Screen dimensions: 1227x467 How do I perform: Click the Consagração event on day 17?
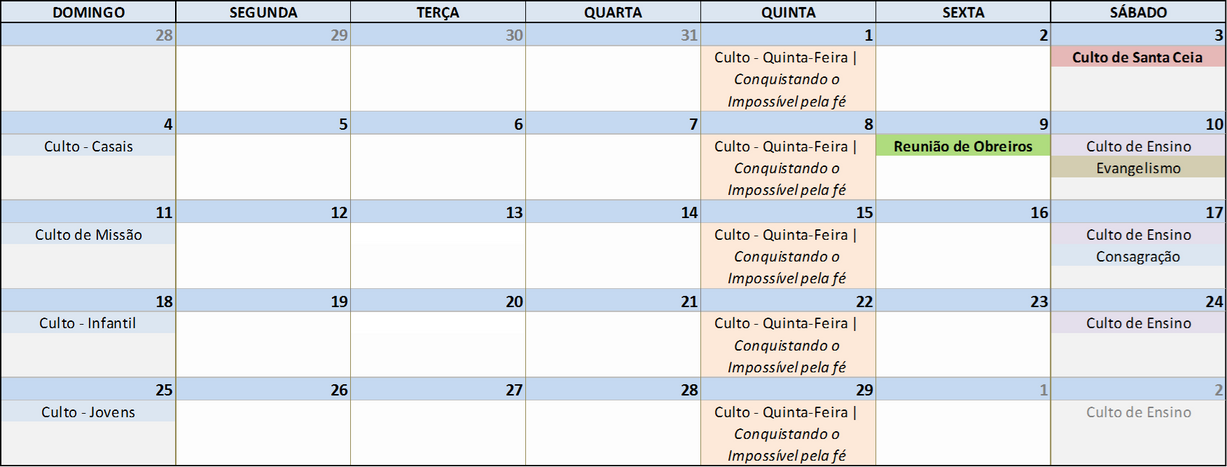pyautogui.click(x=1138, y=256)
